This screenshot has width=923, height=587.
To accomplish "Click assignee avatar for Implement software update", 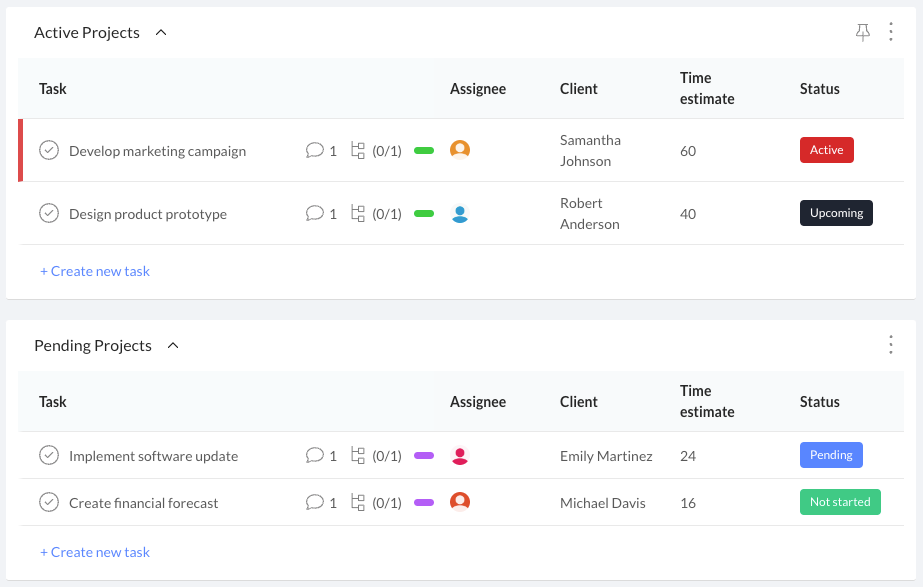I will pyautogui.click(x=460, y=456).
